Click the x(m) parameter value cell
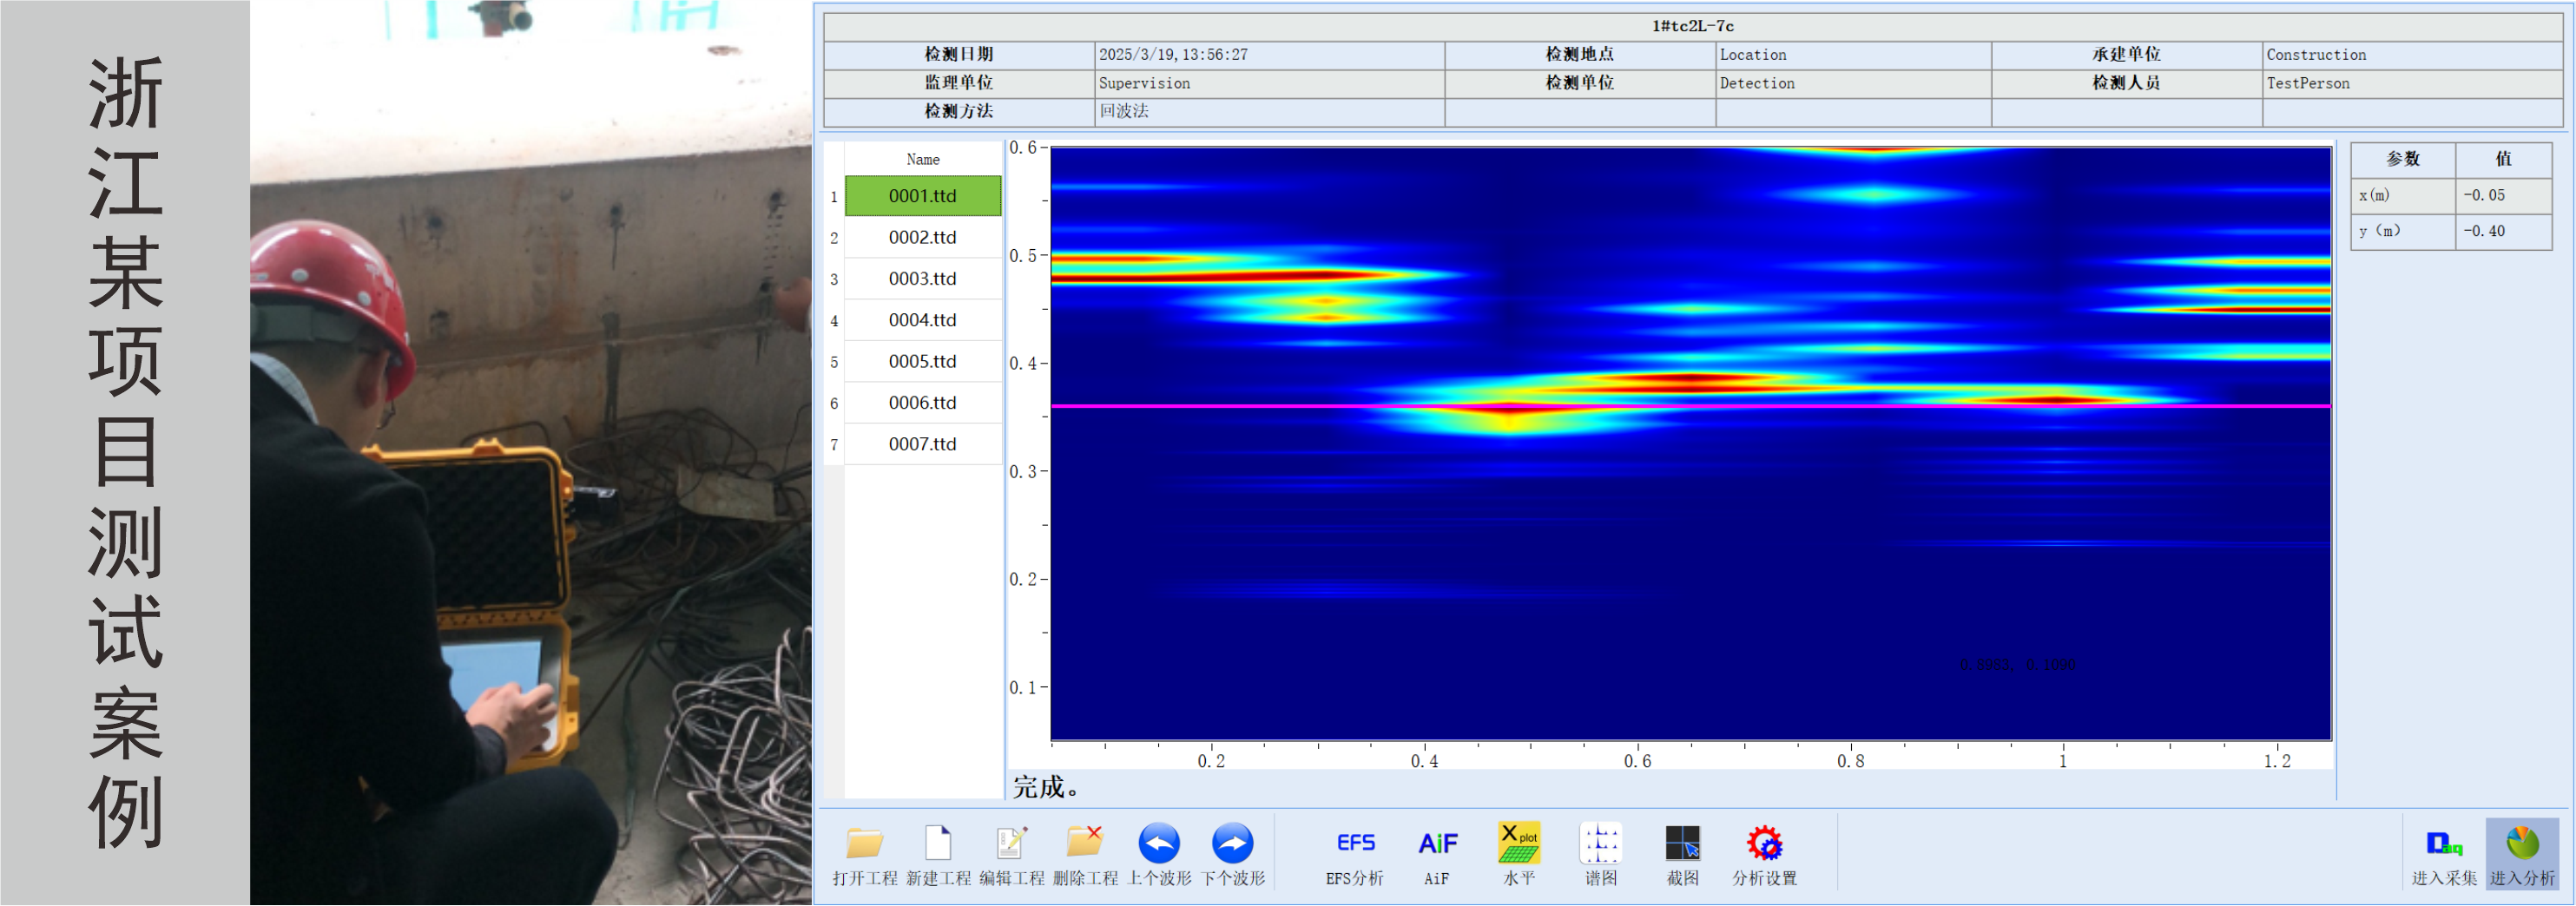 pyautogui.click(x=2502, y=195)
